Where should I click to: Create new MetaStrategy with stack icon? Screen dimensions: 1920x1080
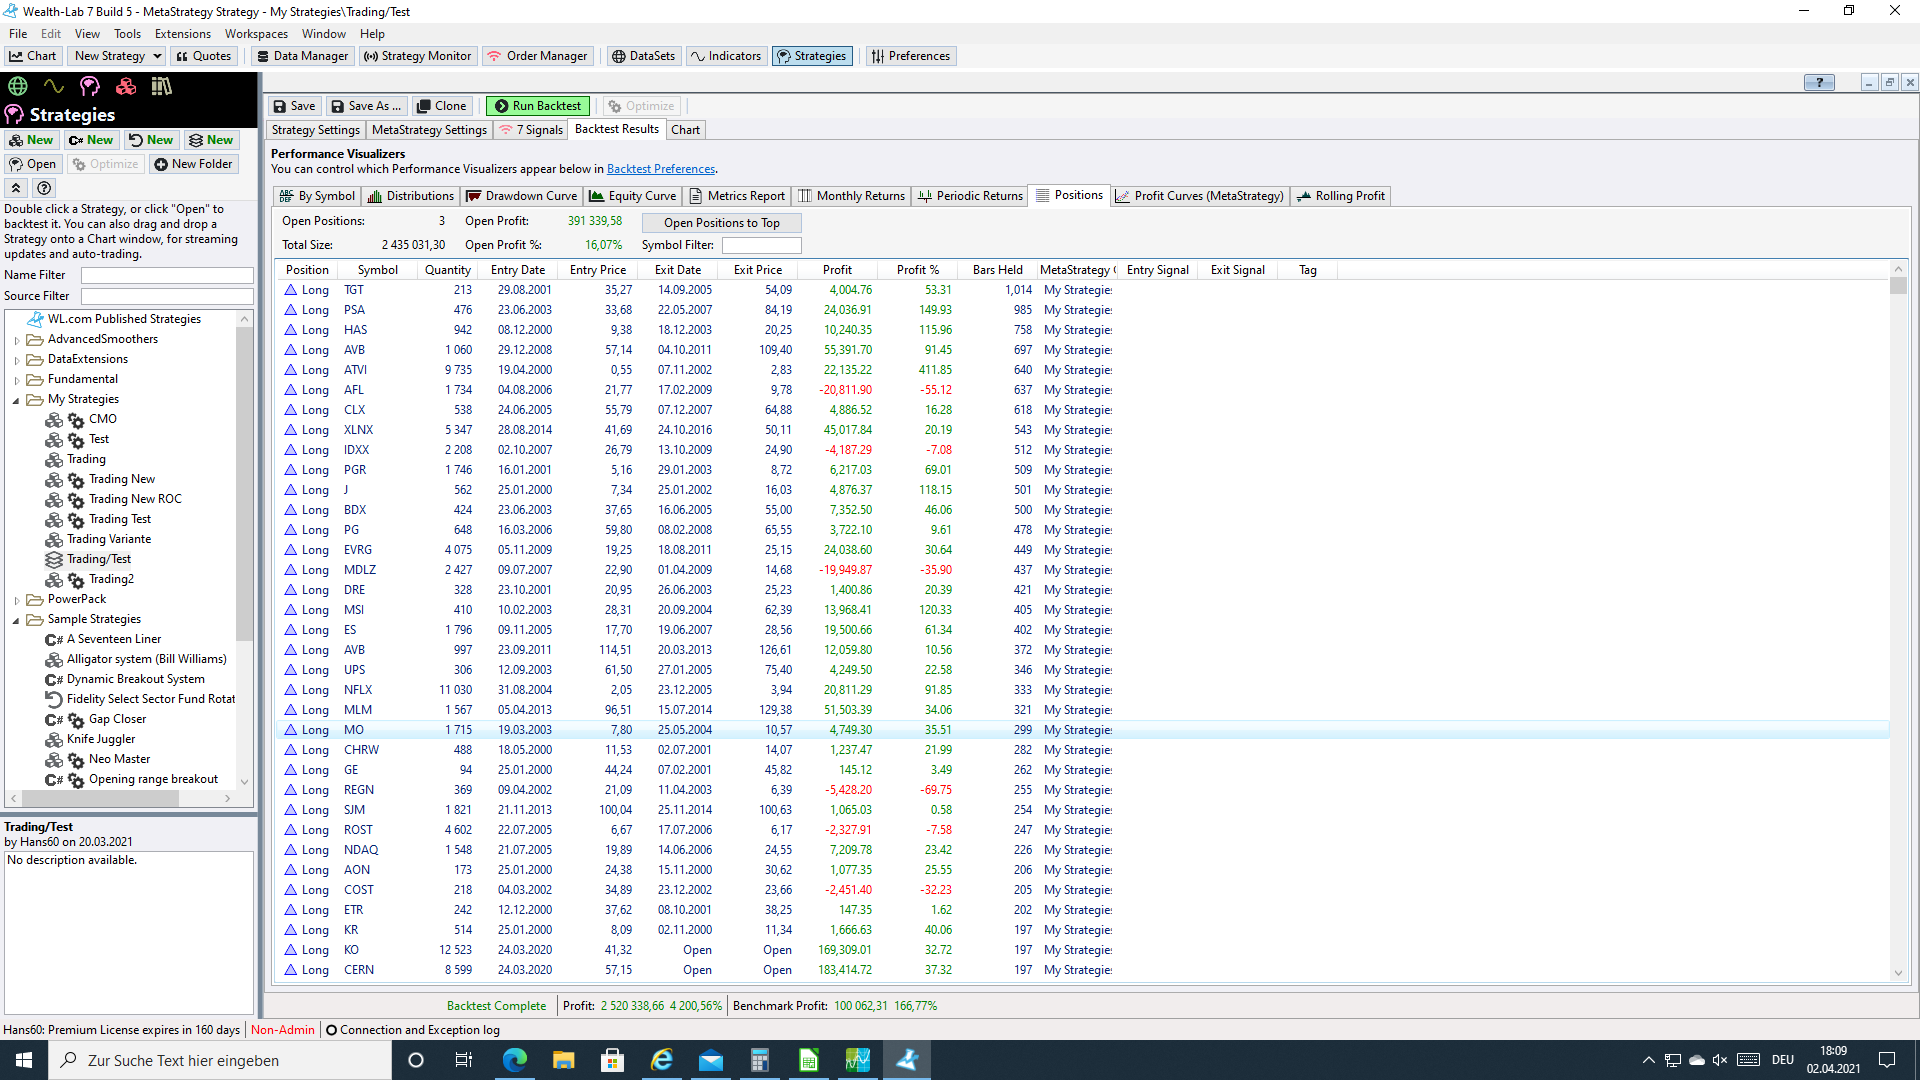pyautogui.click(x=211, y=140)
